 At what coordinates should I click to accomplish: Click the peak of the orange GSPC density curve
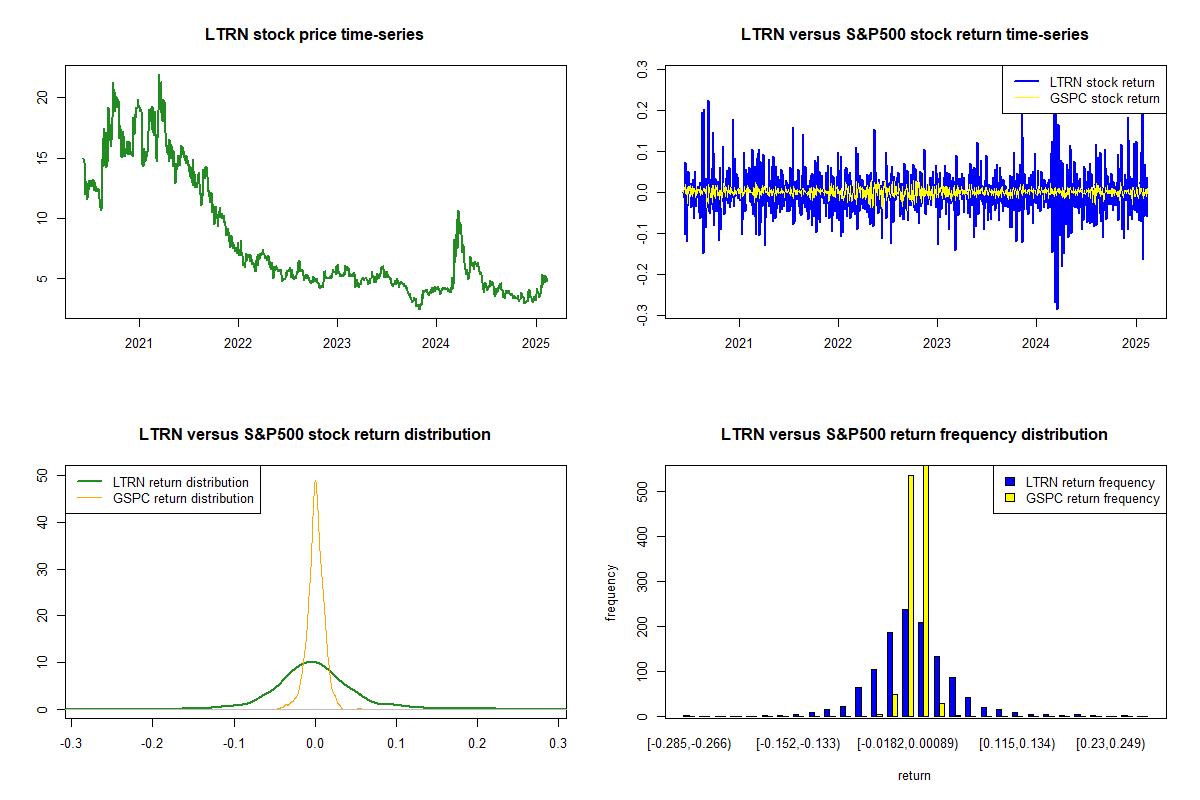point(315,481)
